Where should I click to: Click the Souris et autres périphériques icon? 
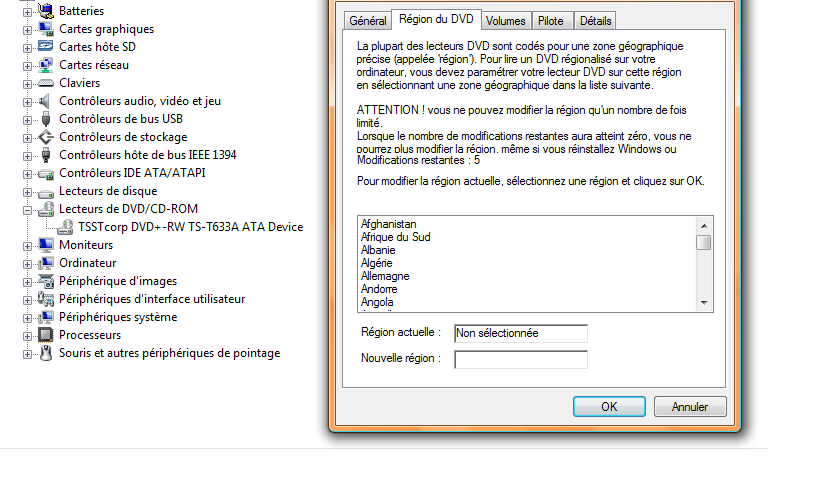pos(45,353)
